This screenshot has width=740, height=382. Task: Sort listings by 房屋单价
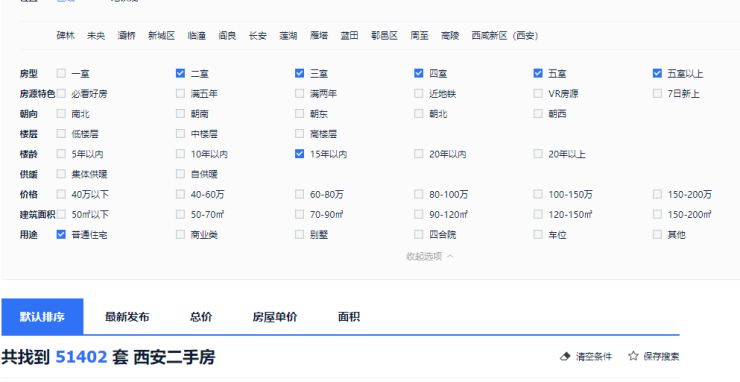[x=275, y=317]
